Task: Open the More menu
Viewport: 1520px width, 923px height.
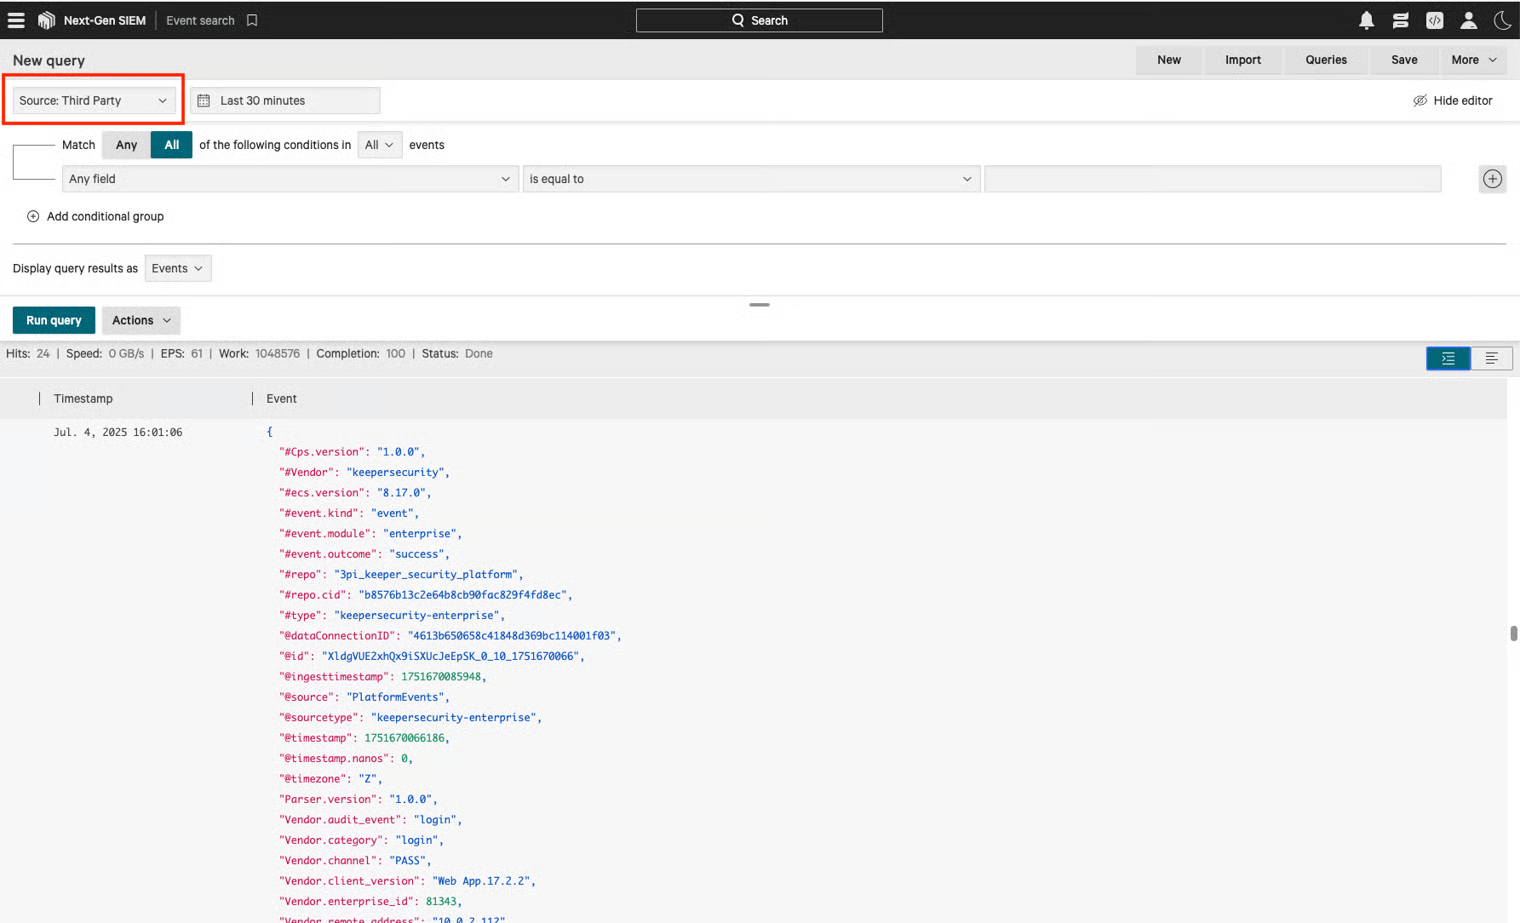Action: point(1473,60)
